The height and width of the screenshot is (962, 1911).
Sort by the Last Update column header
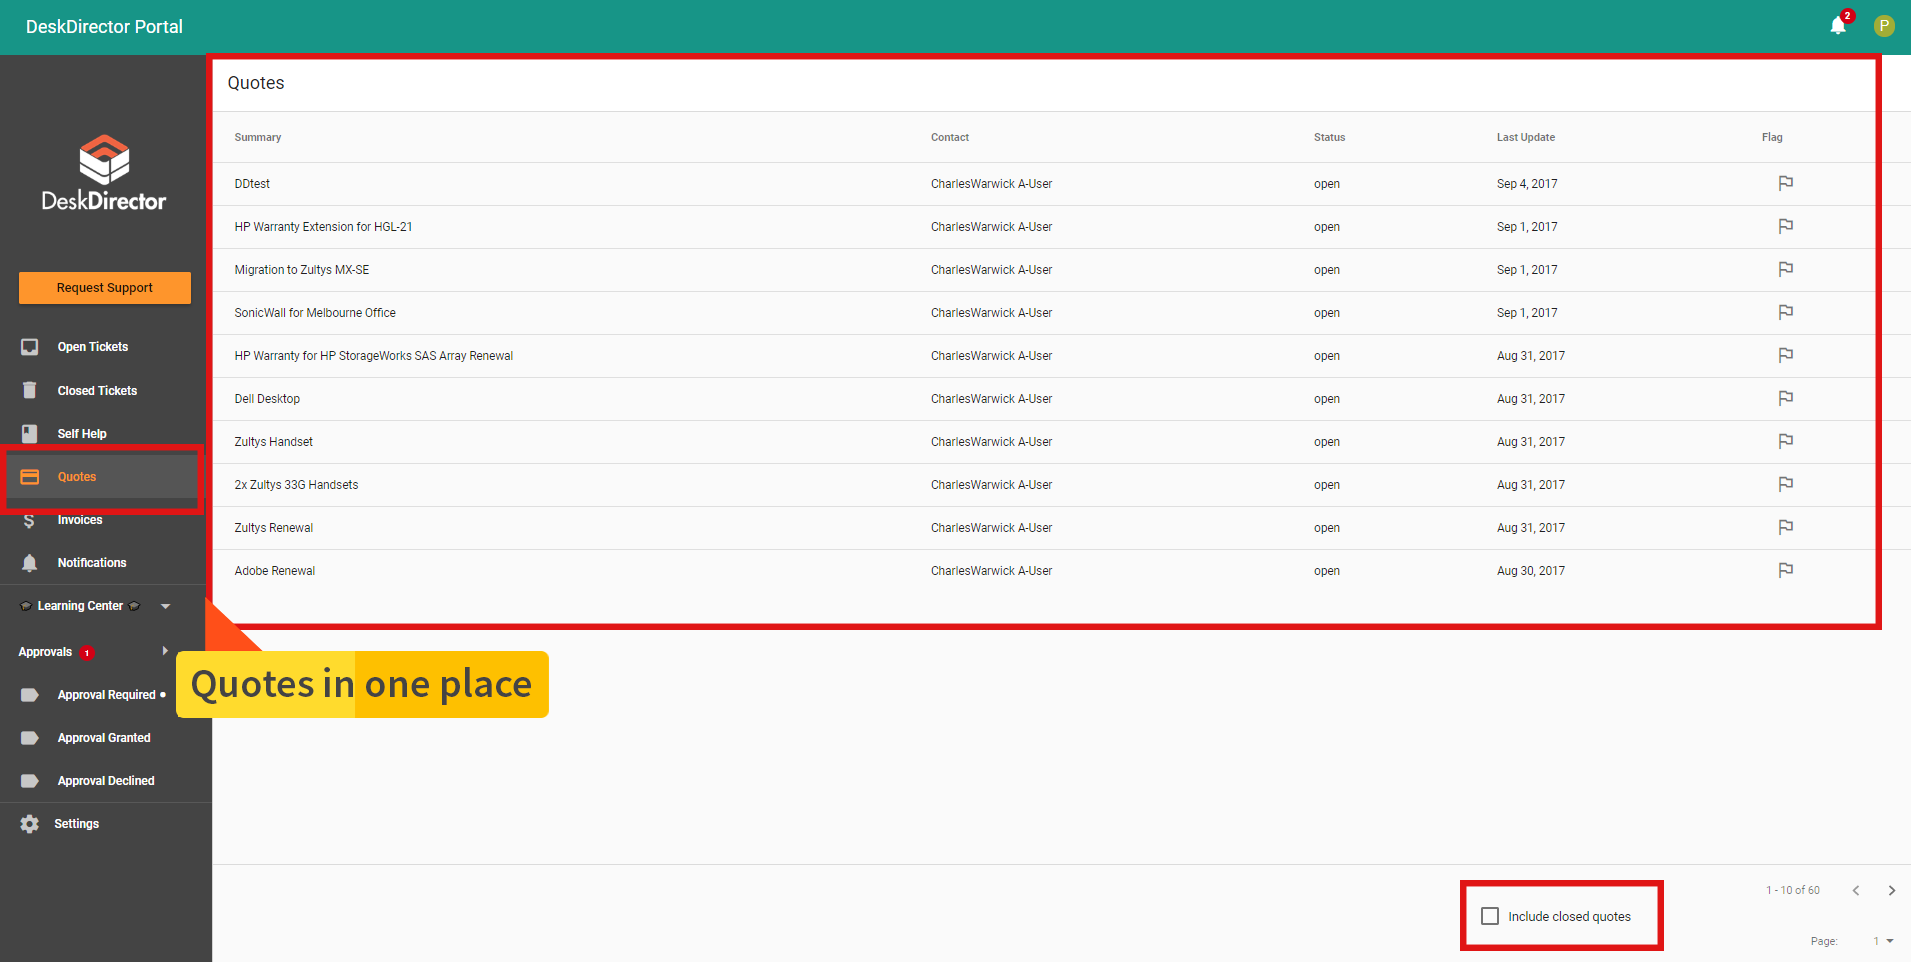(1526, 137)
